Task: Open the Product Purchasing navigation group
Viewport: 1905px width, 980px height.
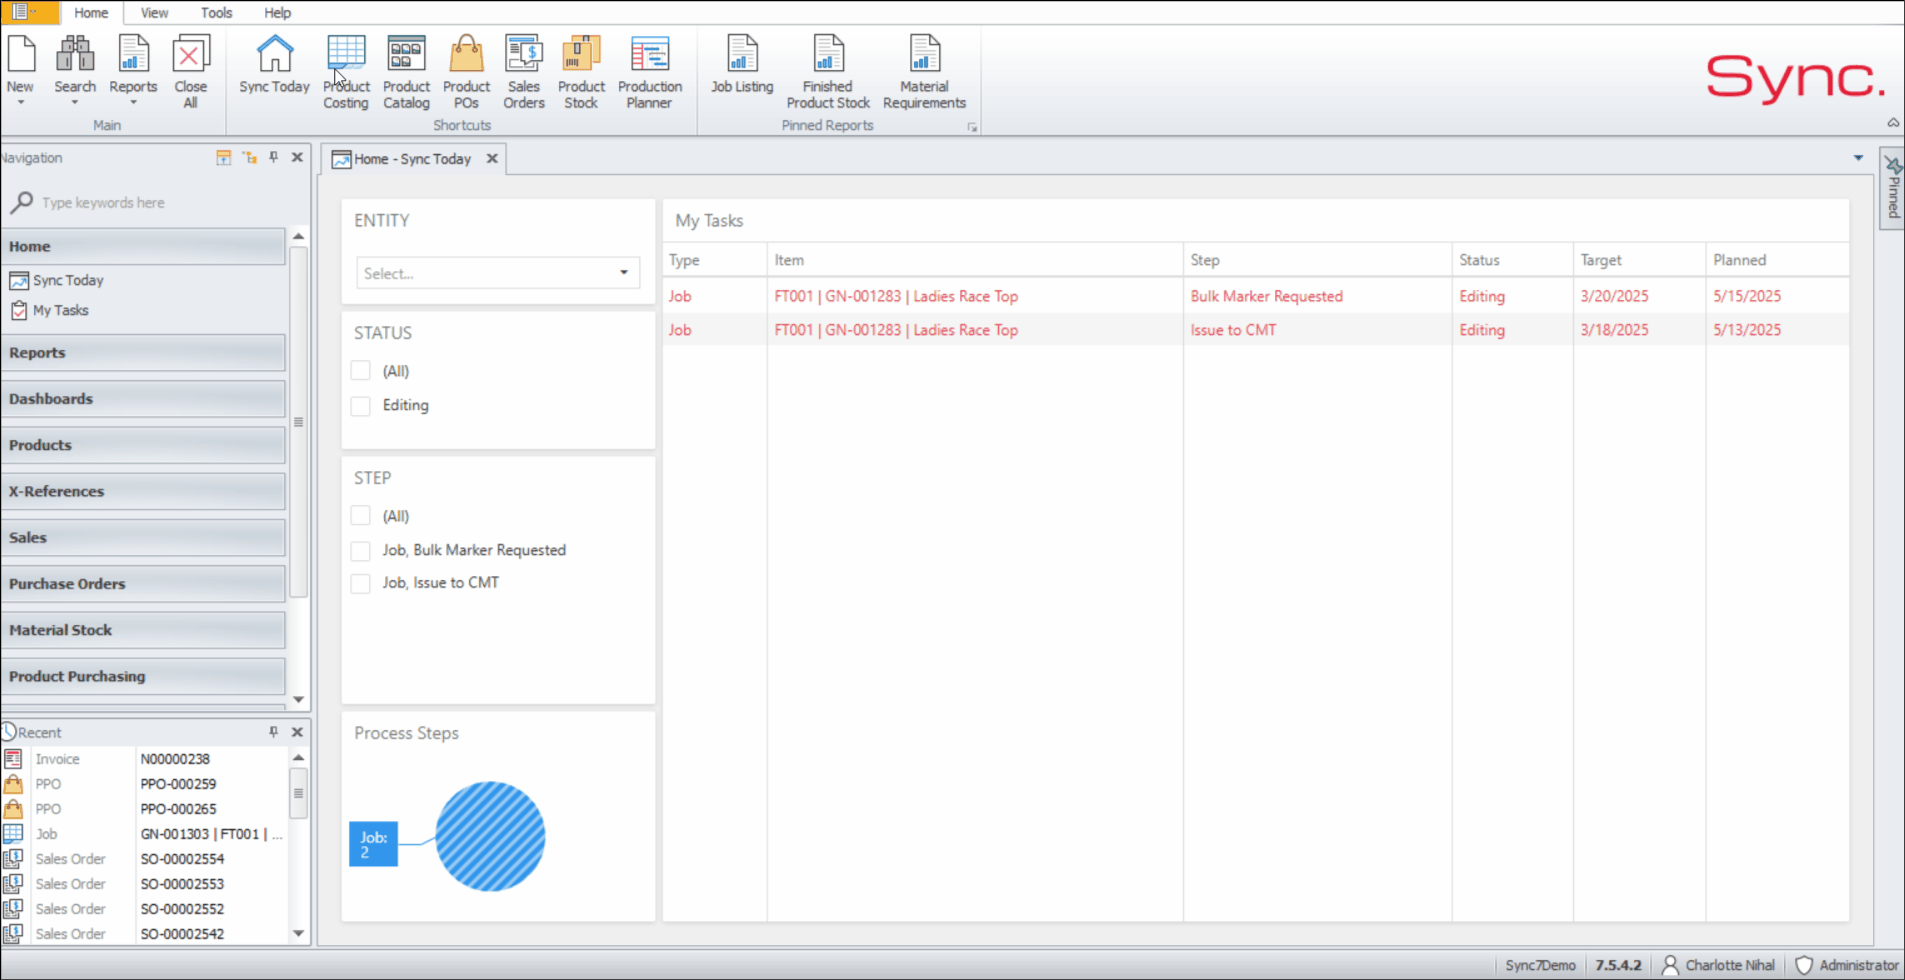Action: pos(143,677)
